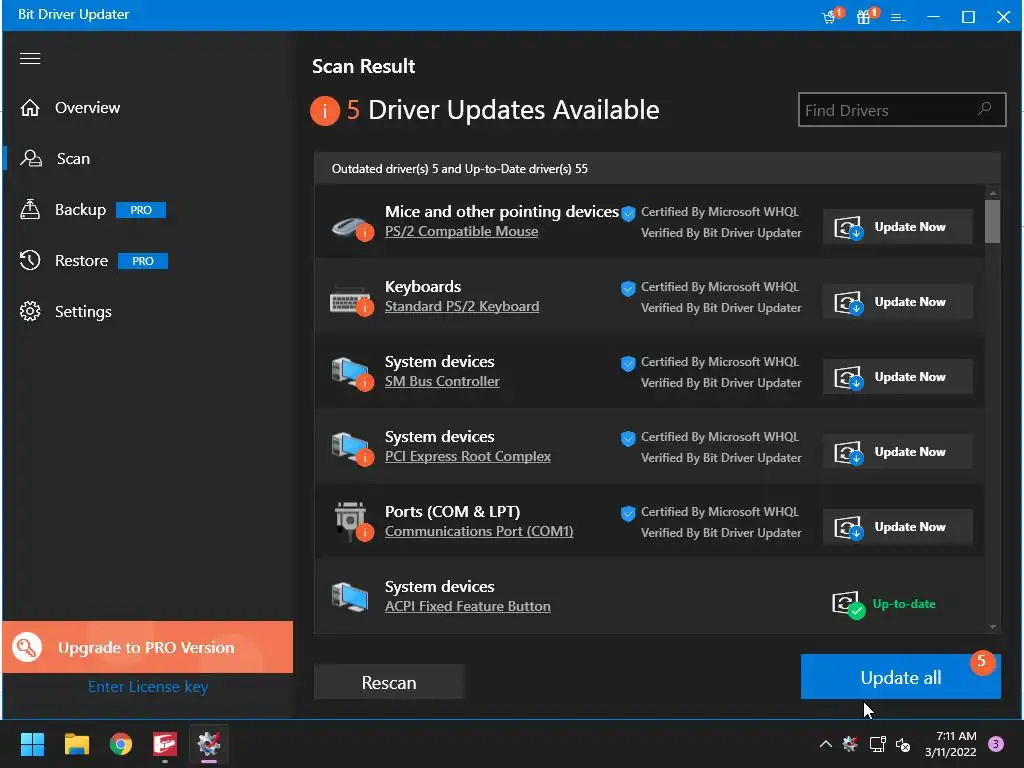Click the SM Bus Controller computer icon
The width and height of the screenshot is (1024, 768).
[x=351, y=374]
